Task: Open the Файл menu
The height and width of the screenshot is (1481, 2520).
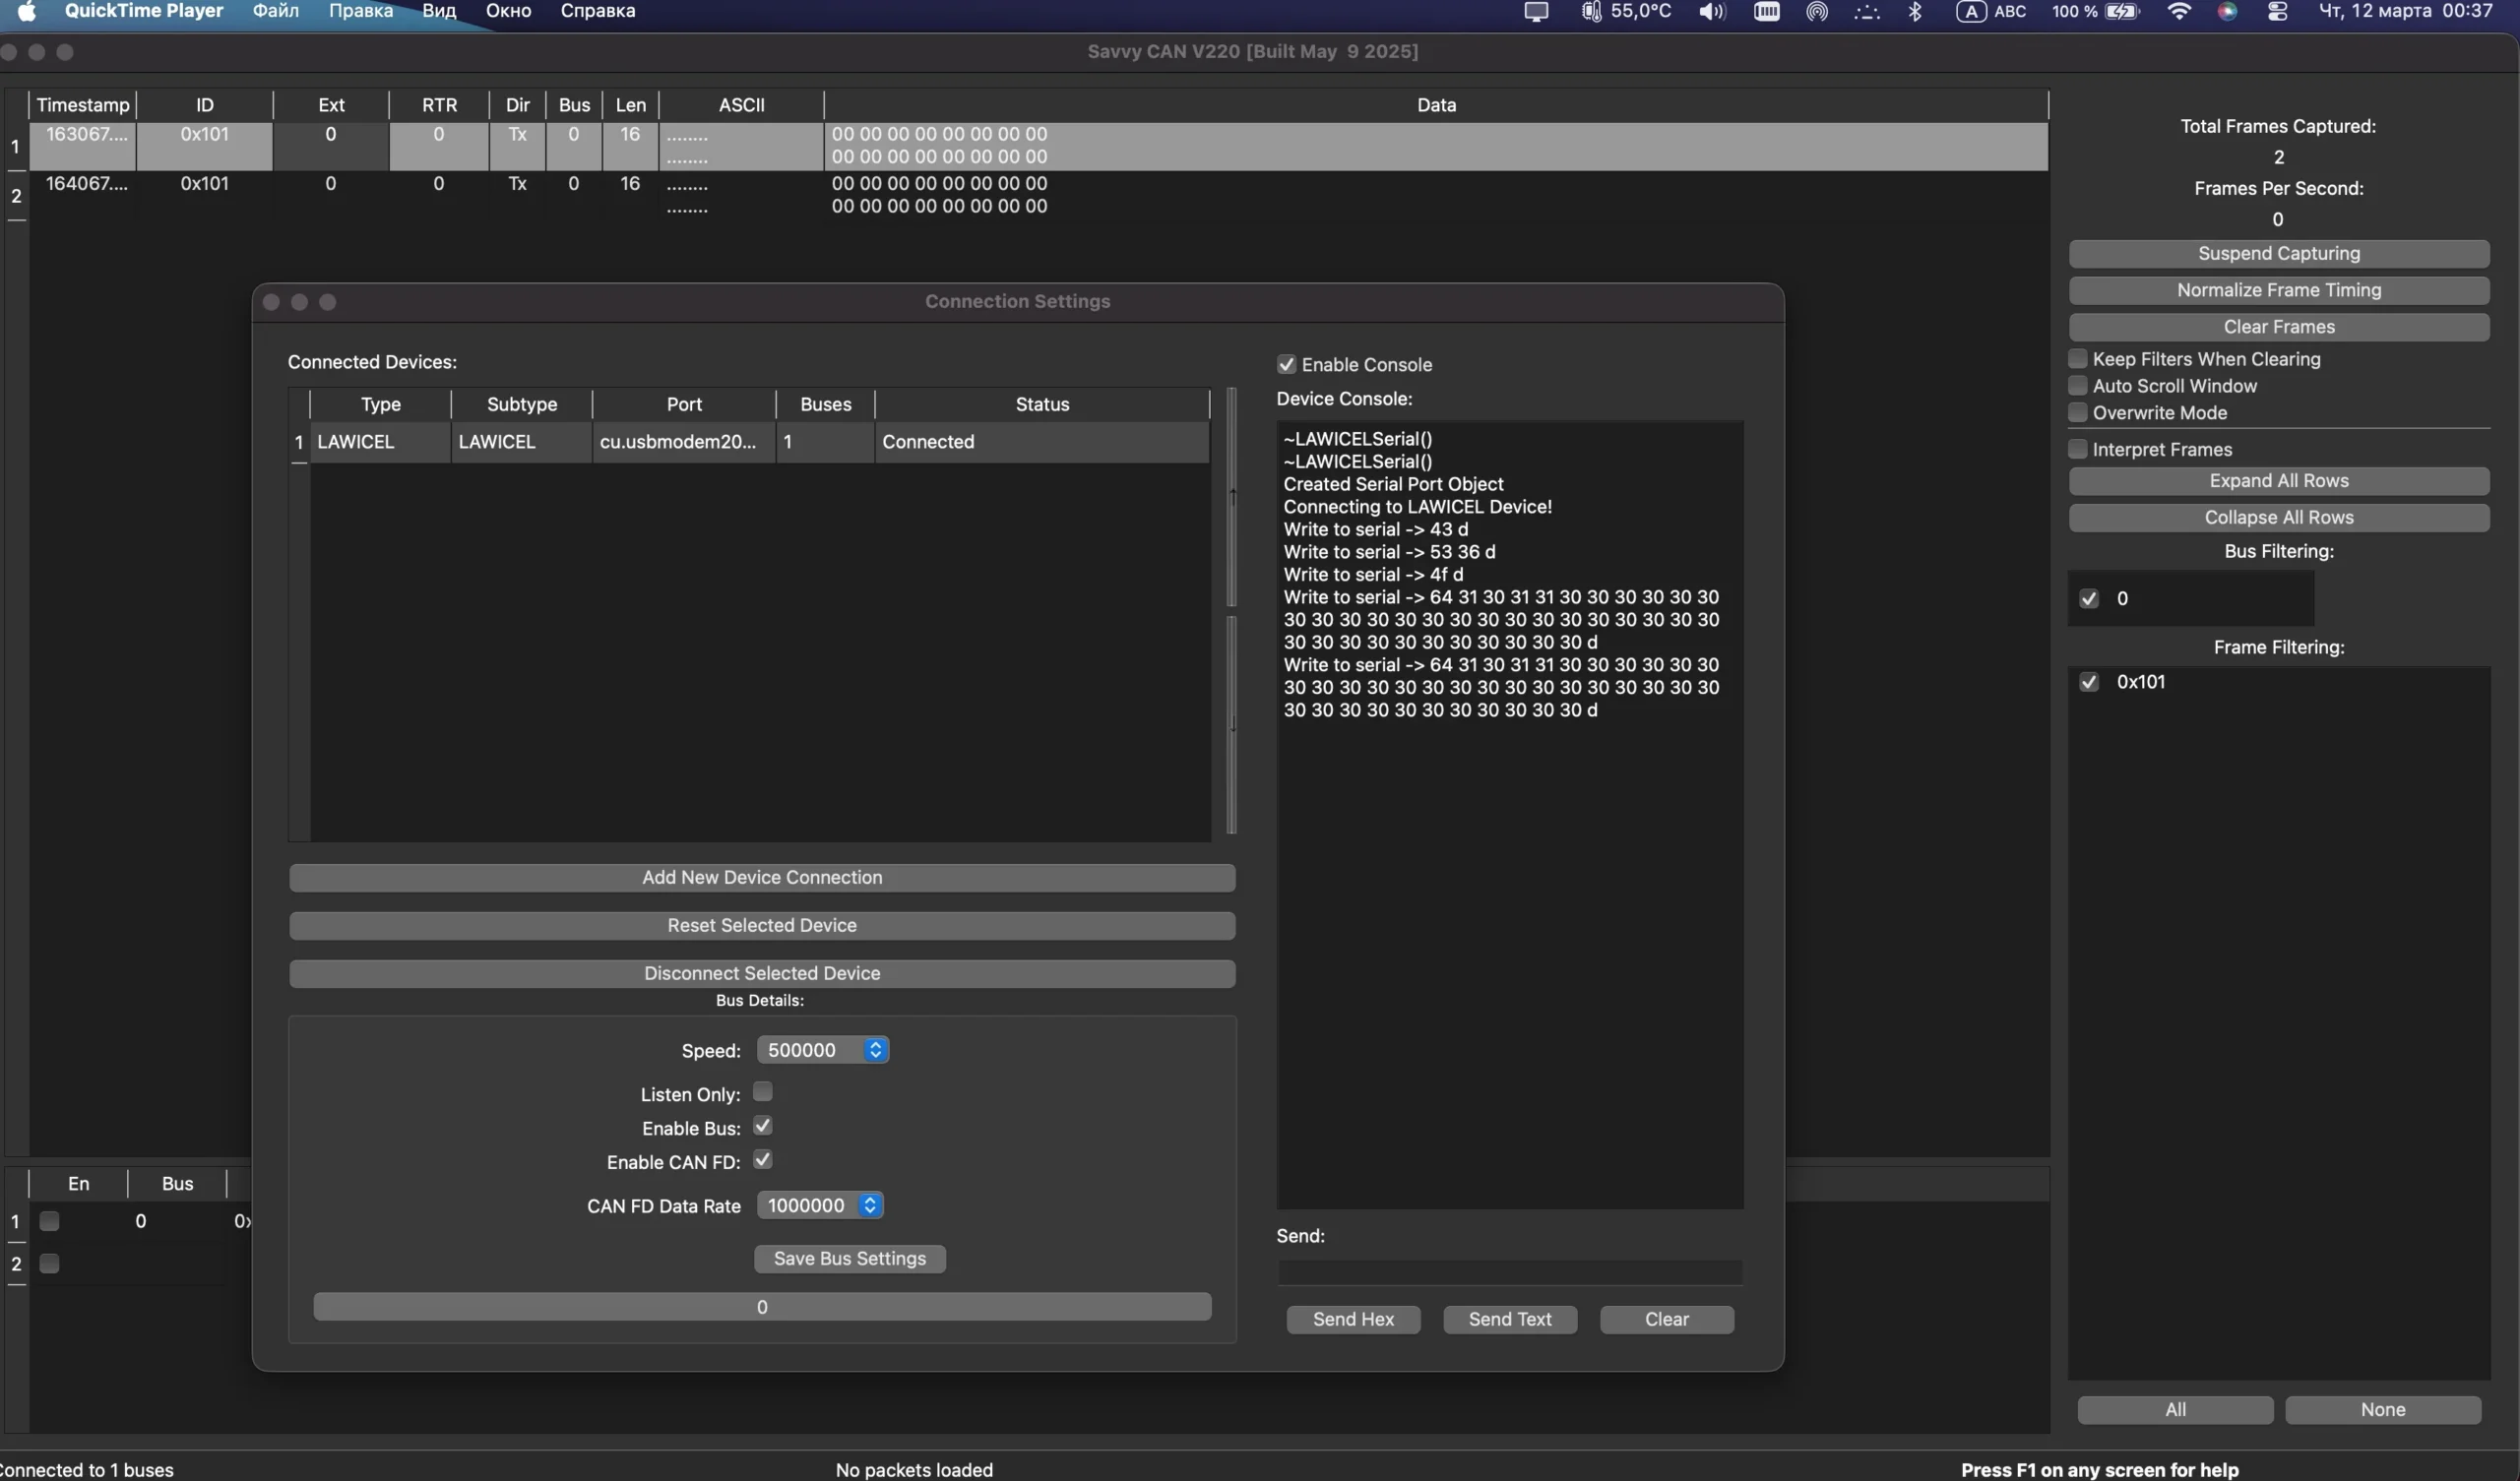Action: 275,11
